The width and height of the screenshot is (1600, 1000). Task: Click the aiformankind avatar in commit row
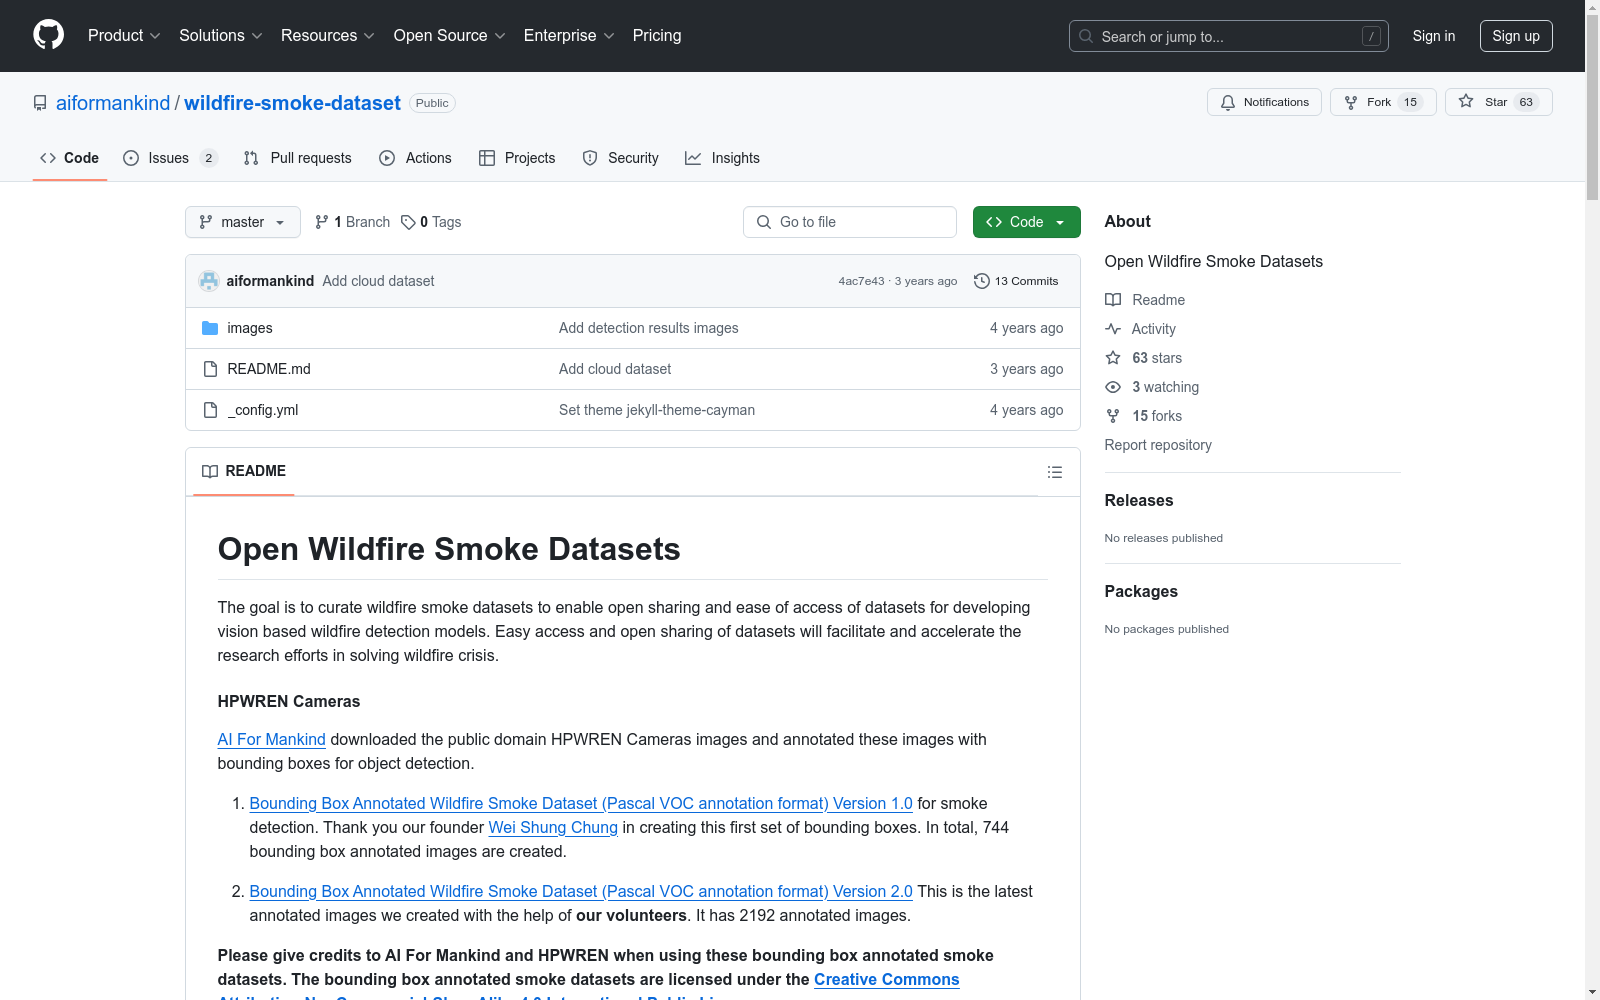(x=209, y=281)
